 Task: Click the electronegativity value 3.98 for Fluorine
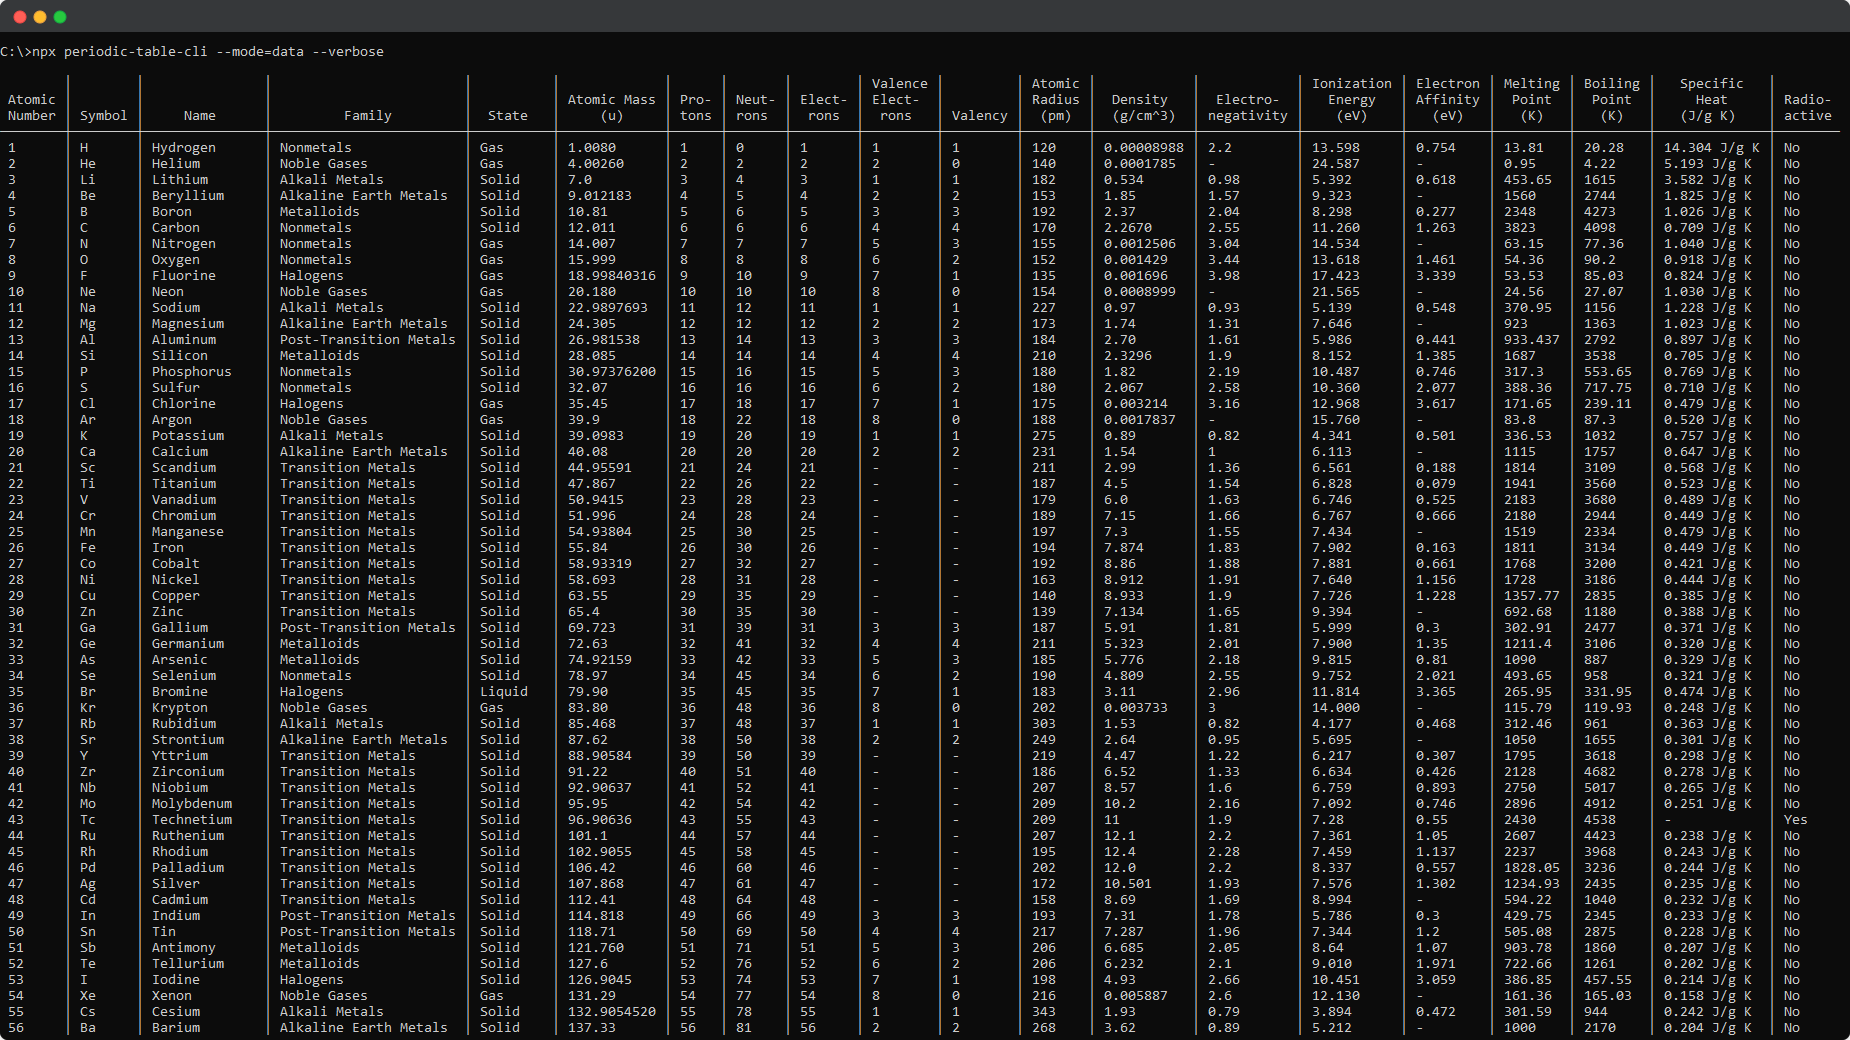pos(1224,275)
